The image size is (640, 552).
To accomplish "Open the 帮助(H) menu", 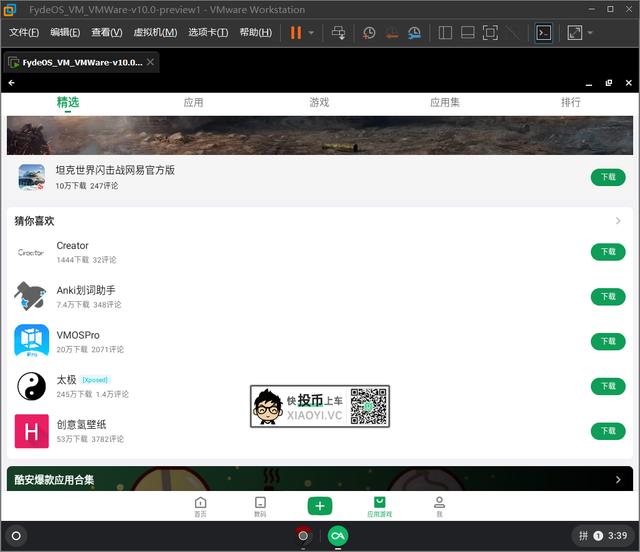I will pyautogui.click(x=256, y=32).
